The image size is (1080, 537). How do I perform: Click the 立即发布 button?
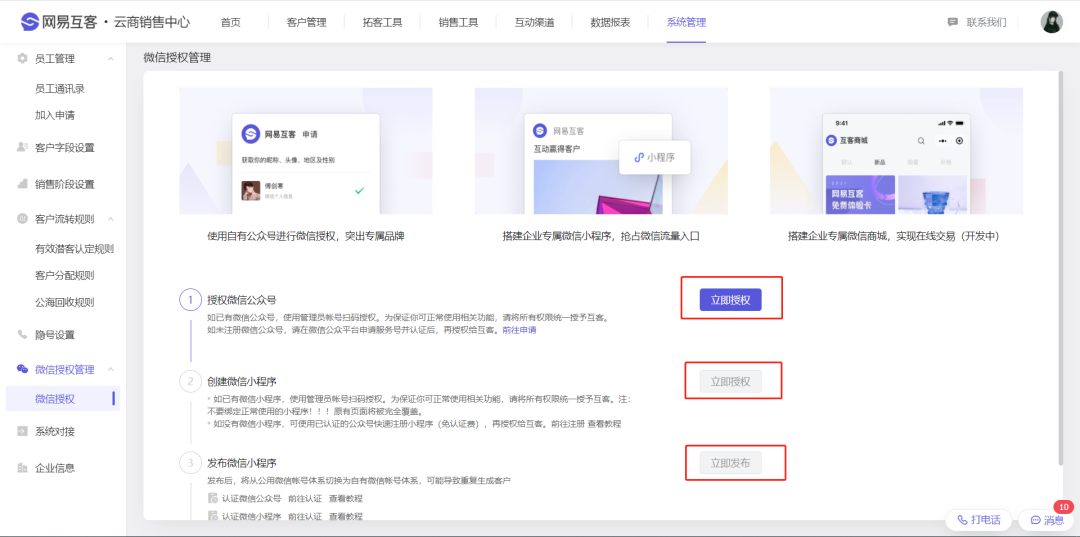point(730,462)
